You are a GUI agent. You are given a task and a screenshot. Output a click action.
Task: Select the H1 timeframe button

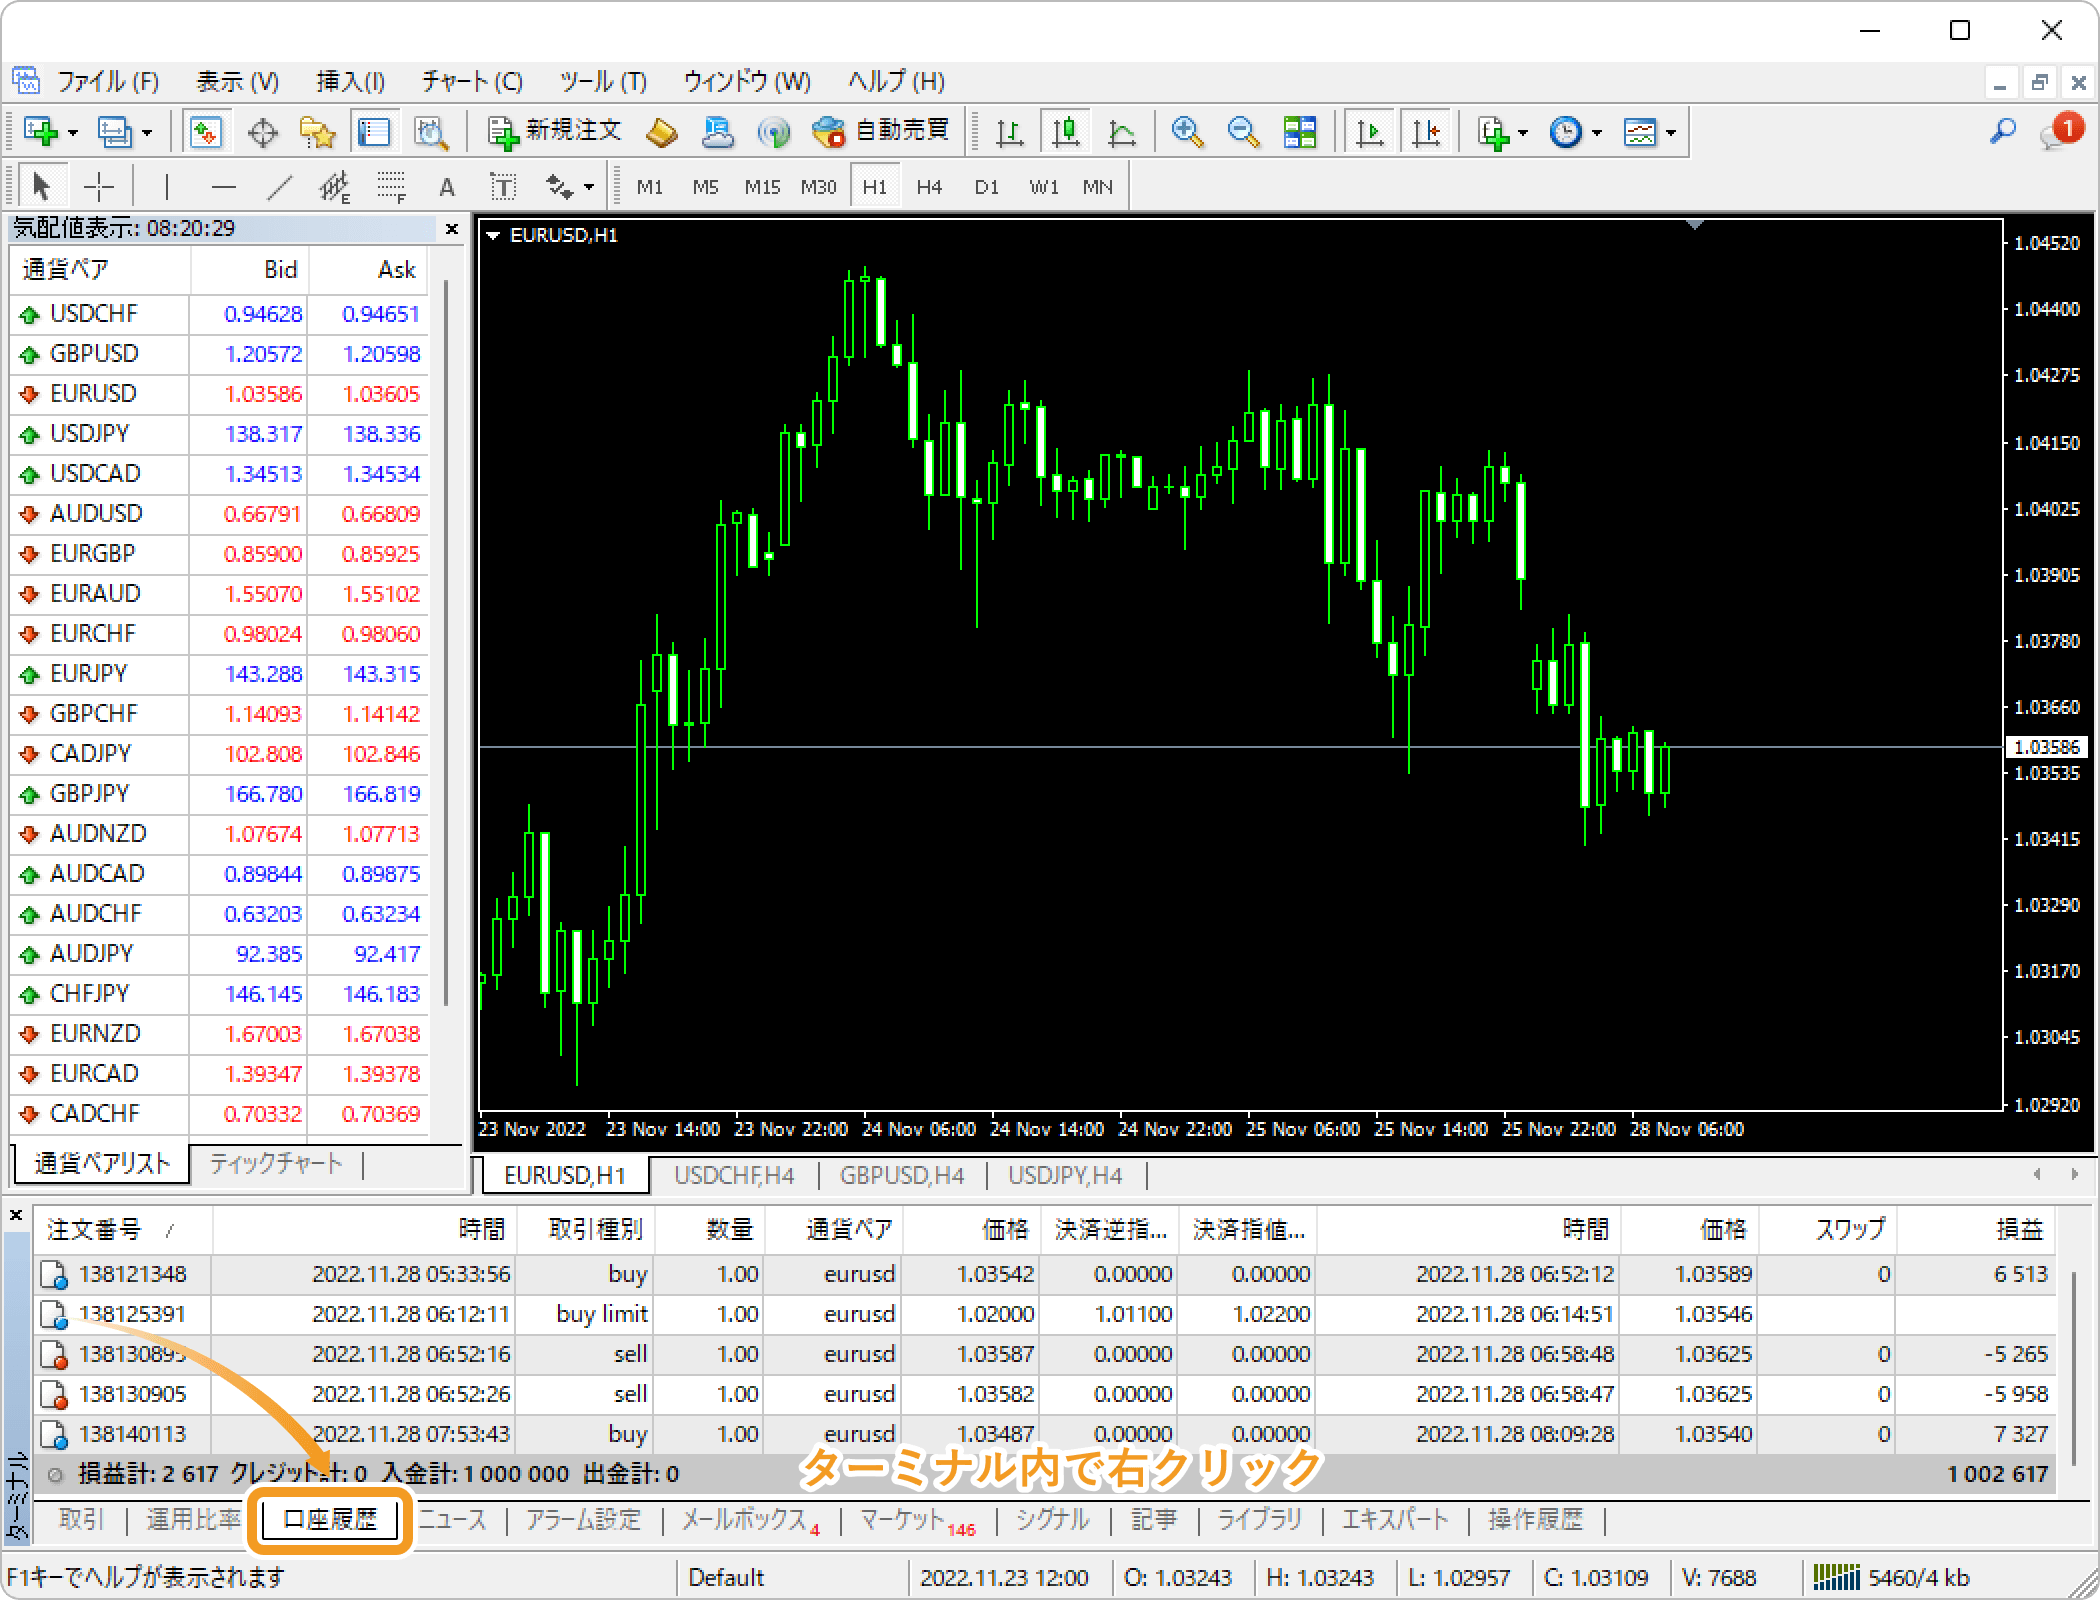(875, 187)
